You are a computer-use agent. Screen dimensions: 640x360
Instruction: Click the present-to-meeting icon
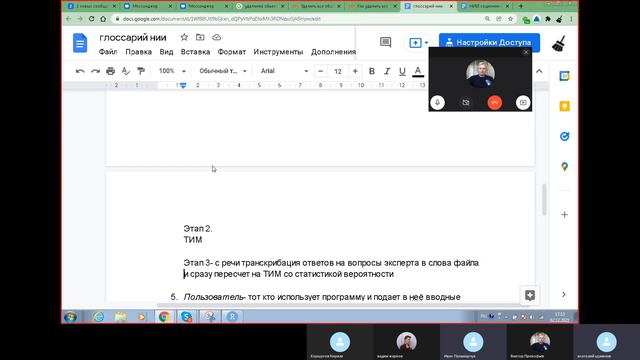(415, 42)
